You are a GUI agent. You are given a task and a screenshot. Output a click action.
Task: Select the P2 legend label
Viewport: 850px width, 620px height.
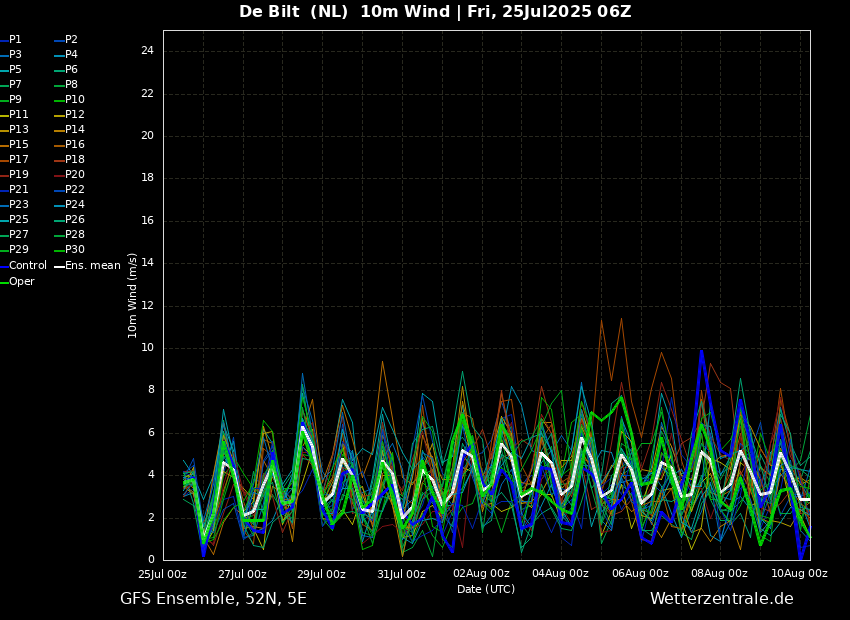point(71,40)
